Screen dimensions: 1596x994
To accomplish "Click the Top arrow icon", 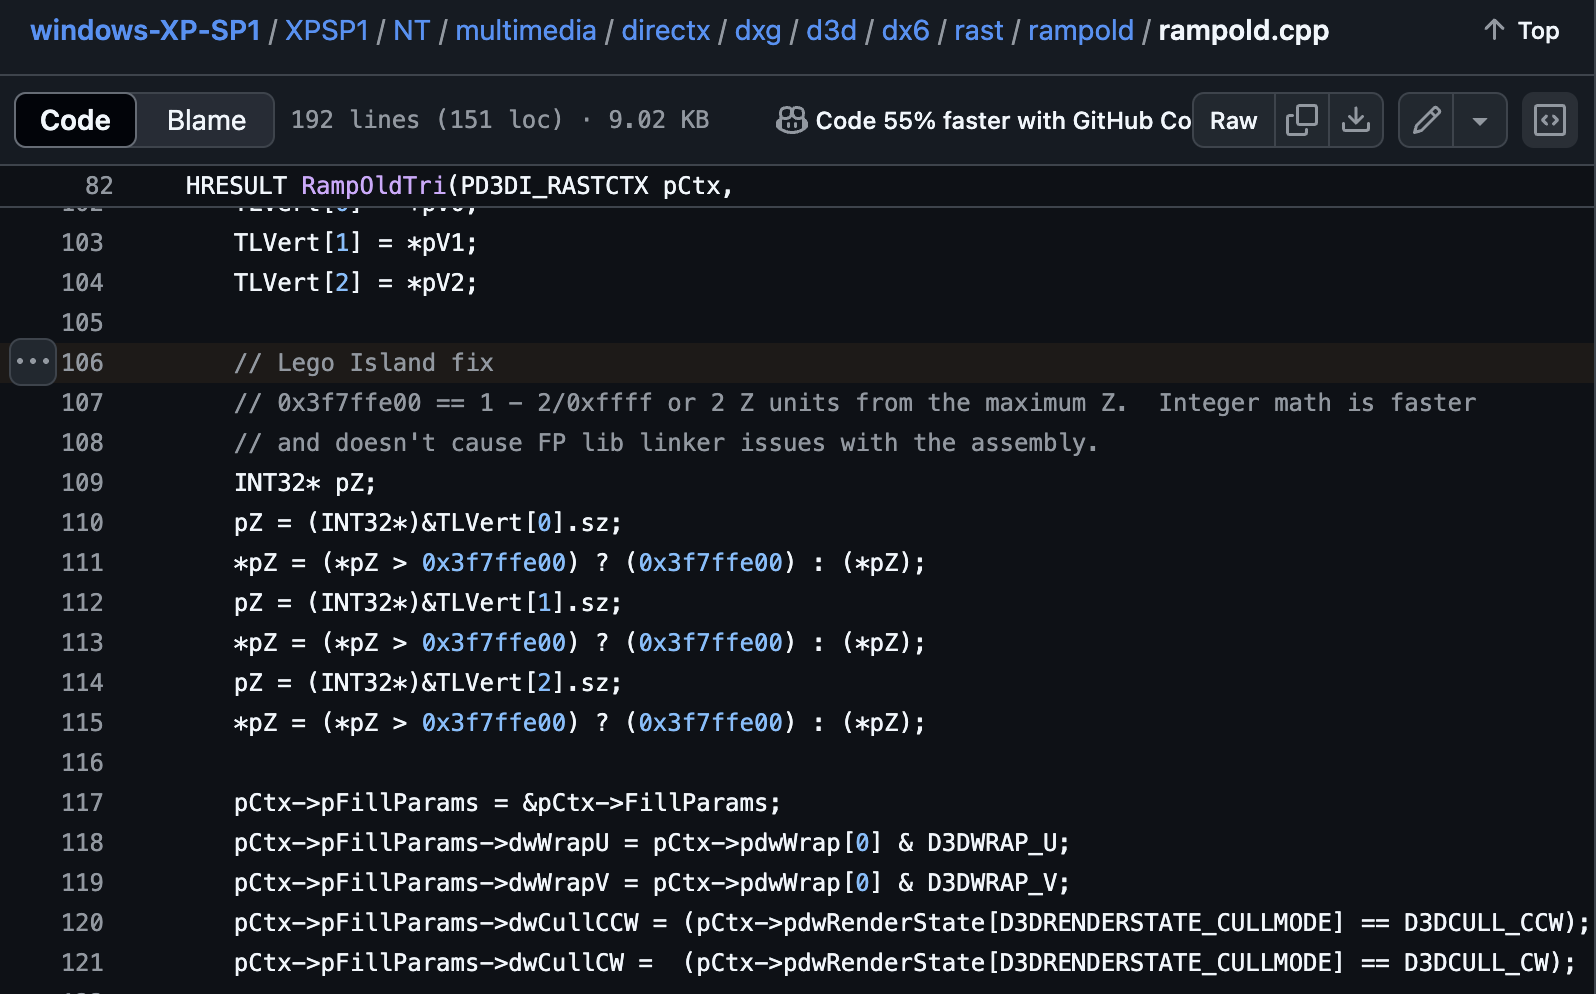I will (1494, 30).
